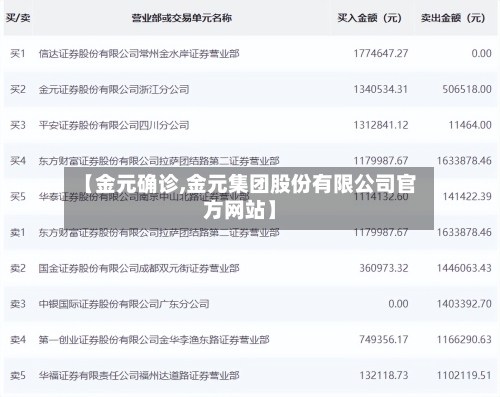Image resolution: width=500 pixels, height=397 pixels.
Task: Click 第一创业证券股份有限公司金华李渔东路证券营业部 name
Action: tap(154, 340)
